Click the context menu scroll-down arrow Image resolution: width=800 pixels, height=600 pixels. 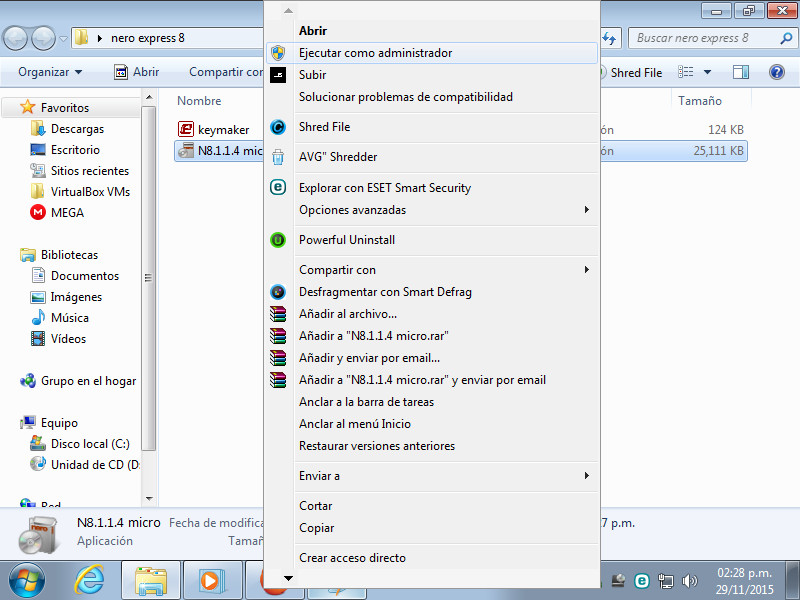tap(288, 578)
